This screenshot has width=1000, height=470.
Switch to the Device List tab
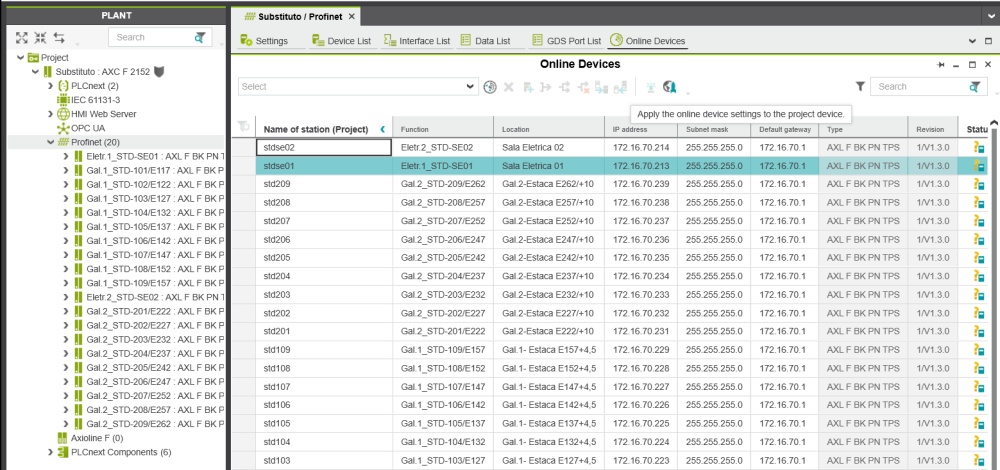(341, 41)
